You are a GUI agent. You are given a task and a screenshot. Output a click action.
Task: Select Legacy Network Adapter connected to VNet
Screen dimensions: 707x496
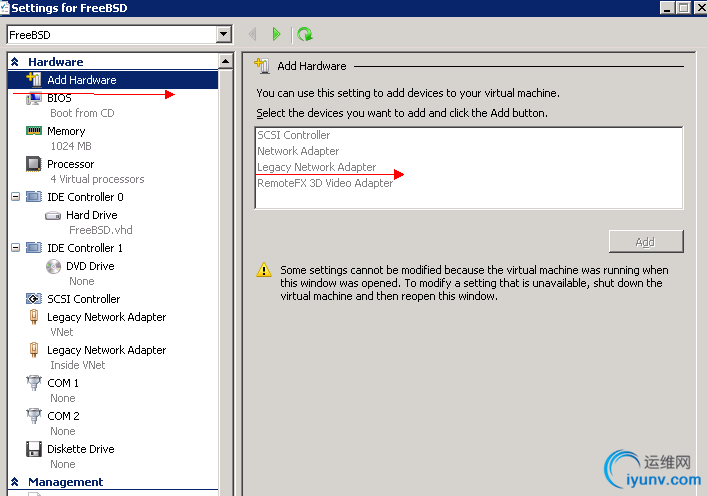[x=106, y=317]
